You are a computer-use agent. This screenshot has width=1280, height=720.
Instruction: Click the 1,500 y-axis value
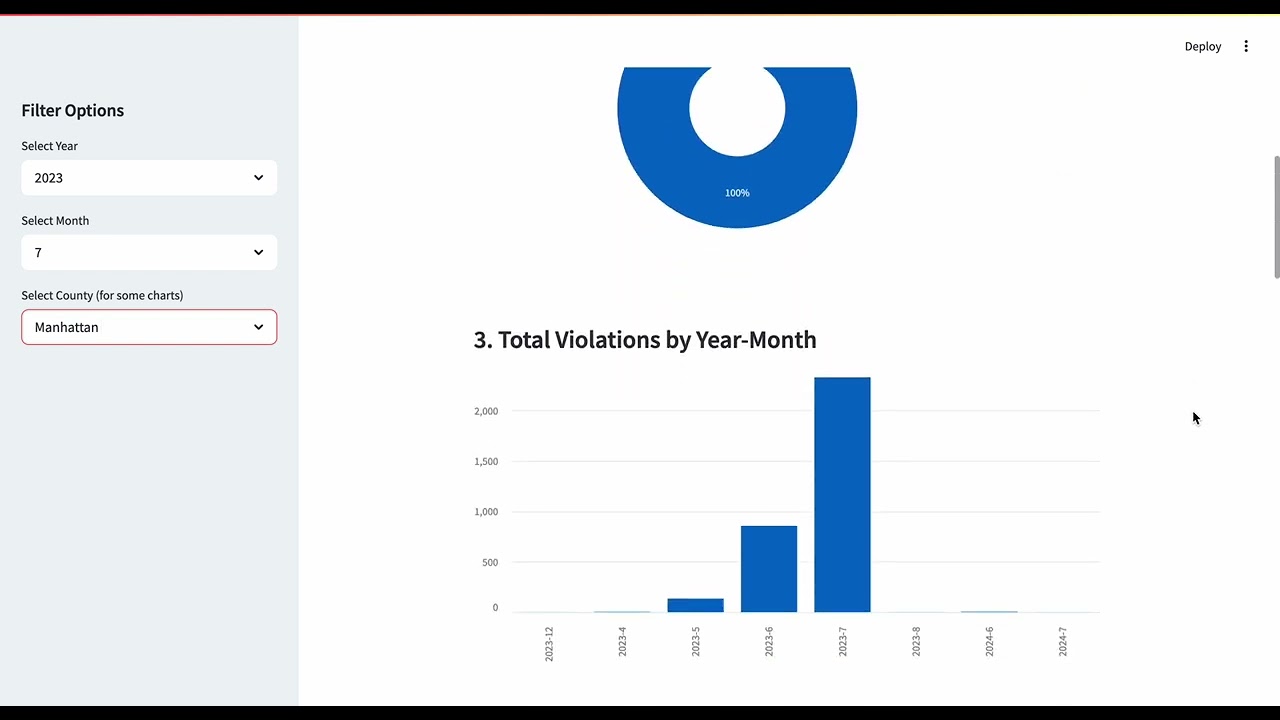(x=486, y=461)
